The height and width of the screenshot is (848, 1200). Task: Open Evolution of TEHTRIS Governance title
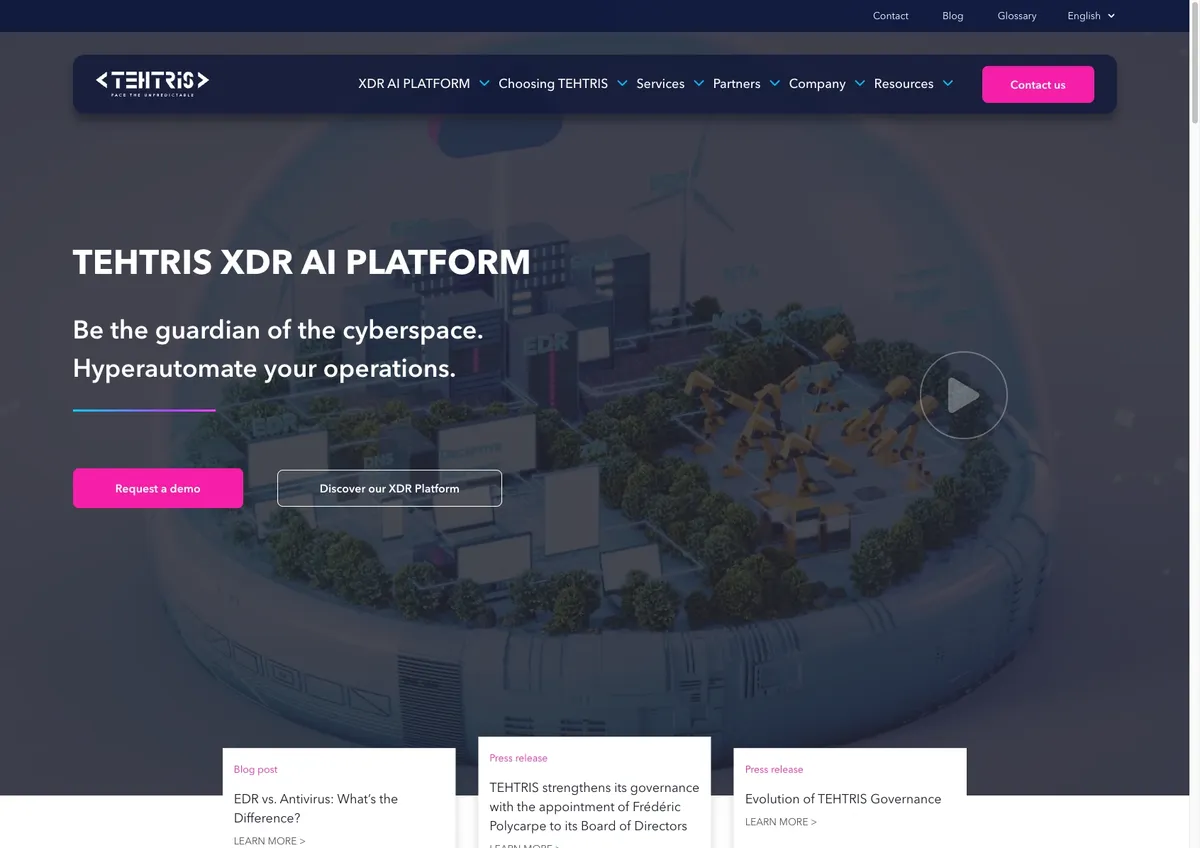pyautogui.click(x=843, y=799)
